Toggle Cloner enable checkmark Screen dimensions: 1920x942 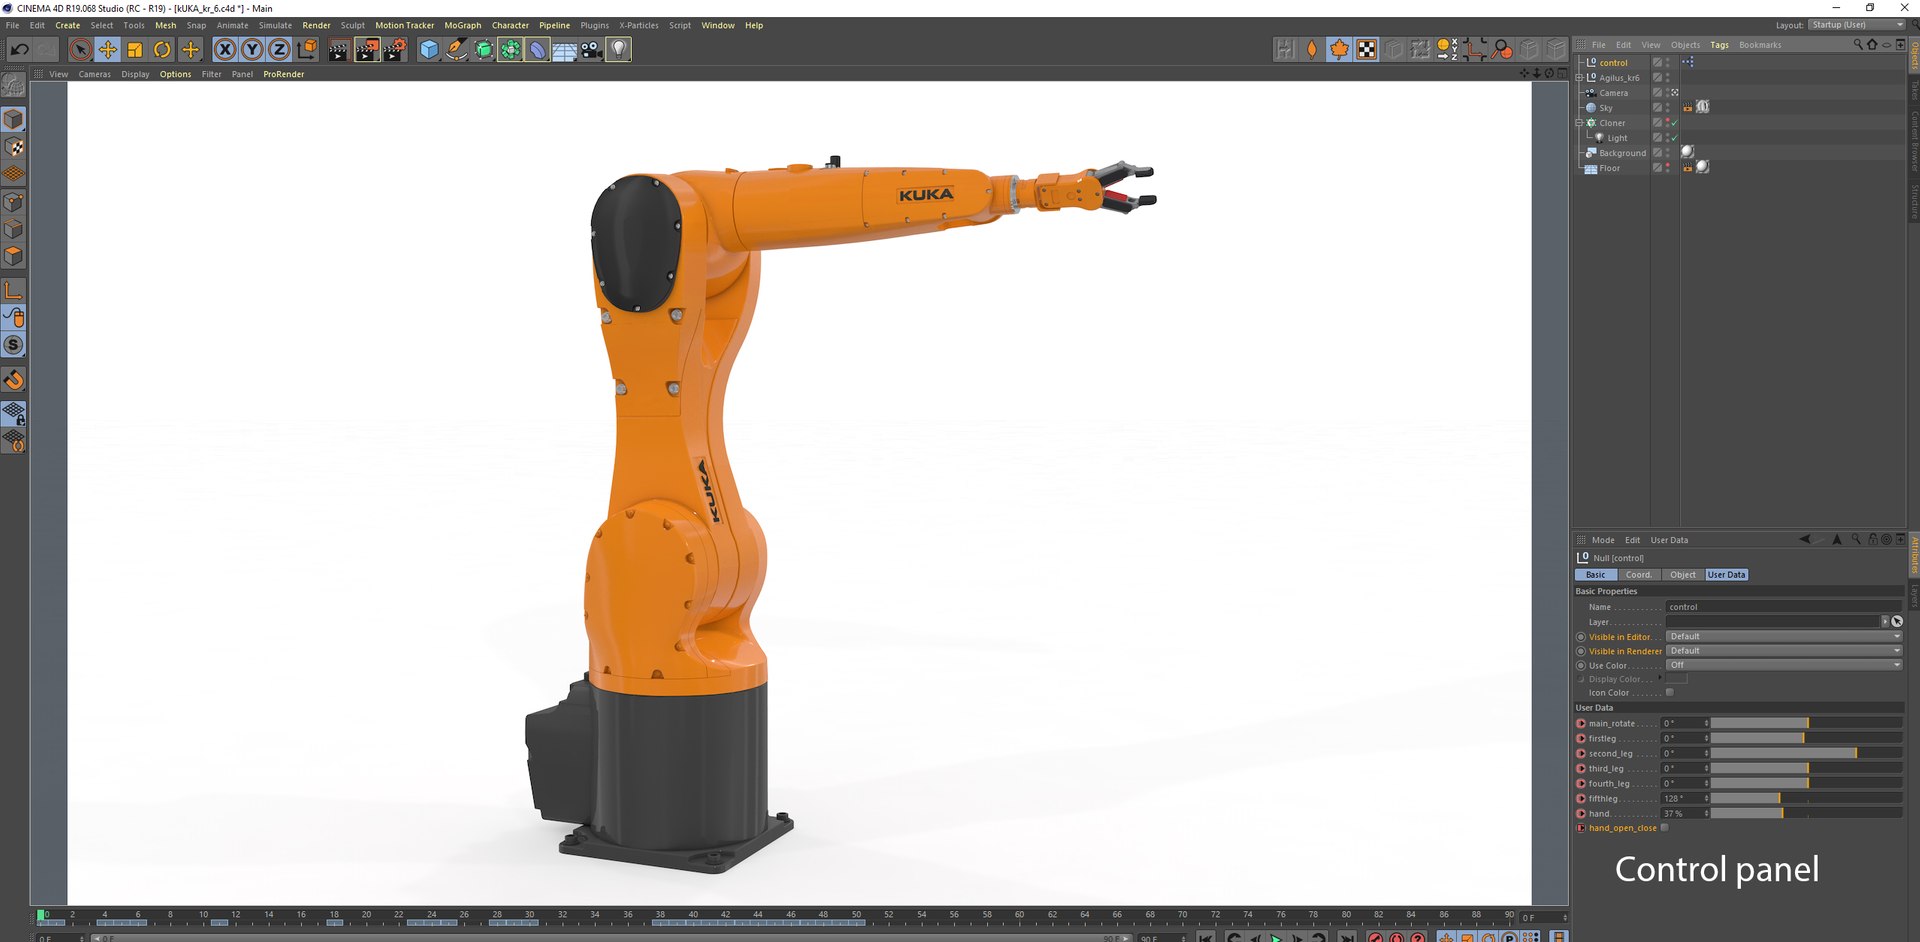click(x=1674, y=123)
